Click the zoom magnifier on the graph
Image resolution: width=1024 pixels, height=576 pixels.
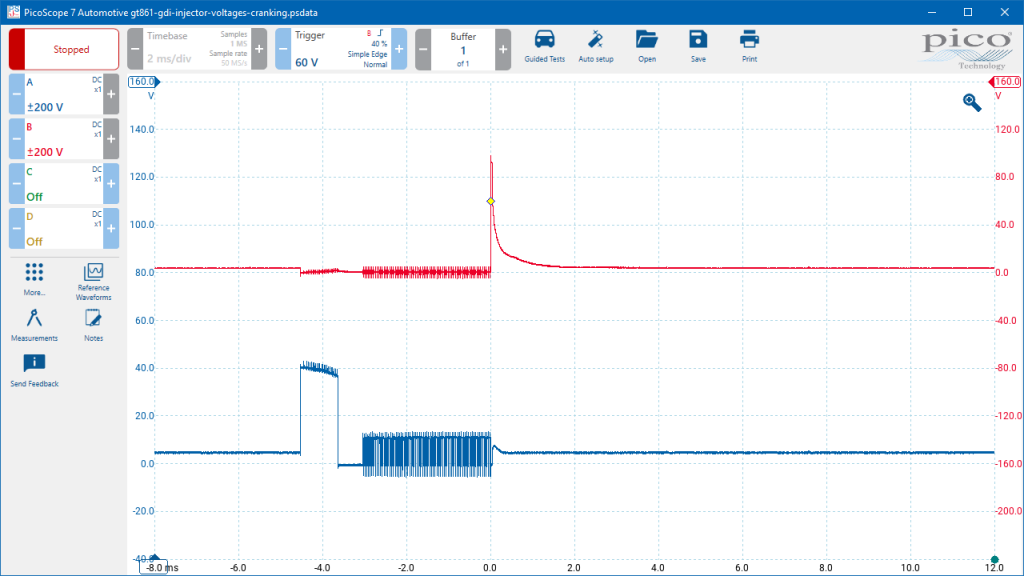click(972, 103)
